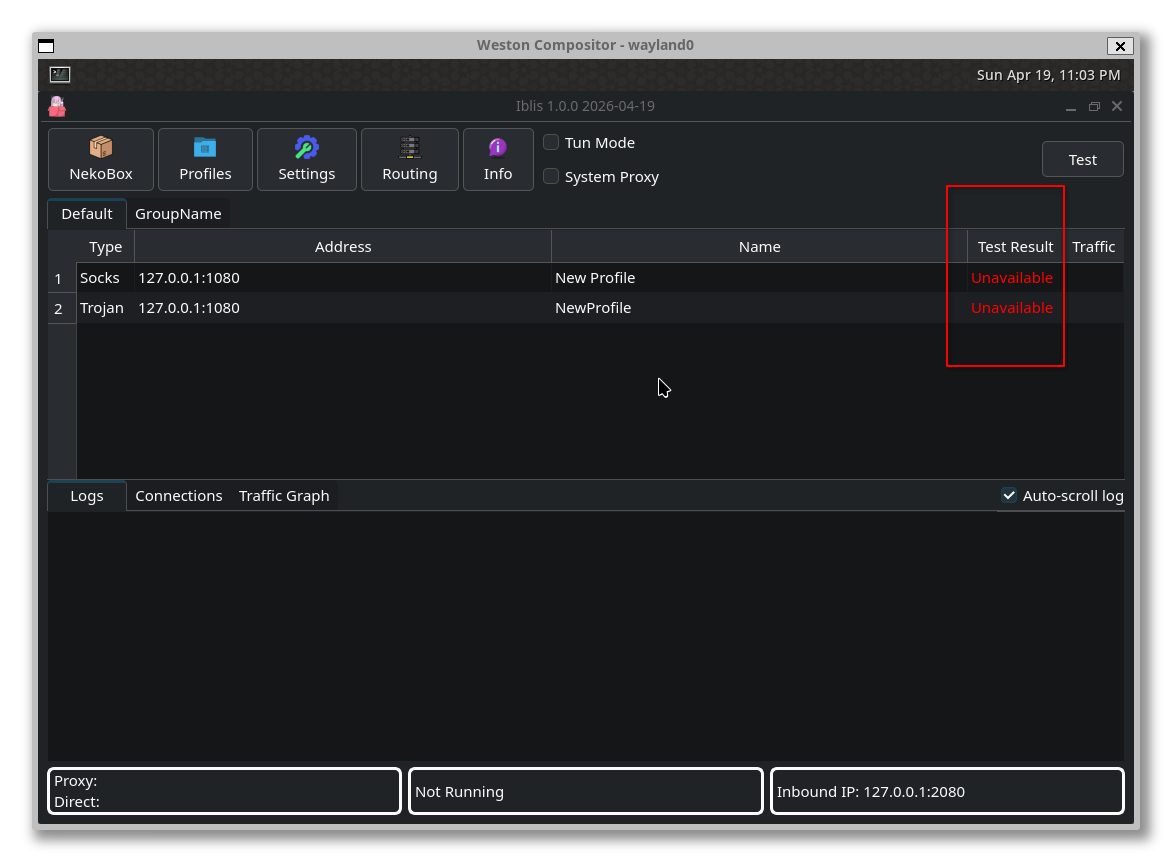Screen dimensions: 1172x862
Task: Minimize the Iblis window
Action: click(1070, 107)
